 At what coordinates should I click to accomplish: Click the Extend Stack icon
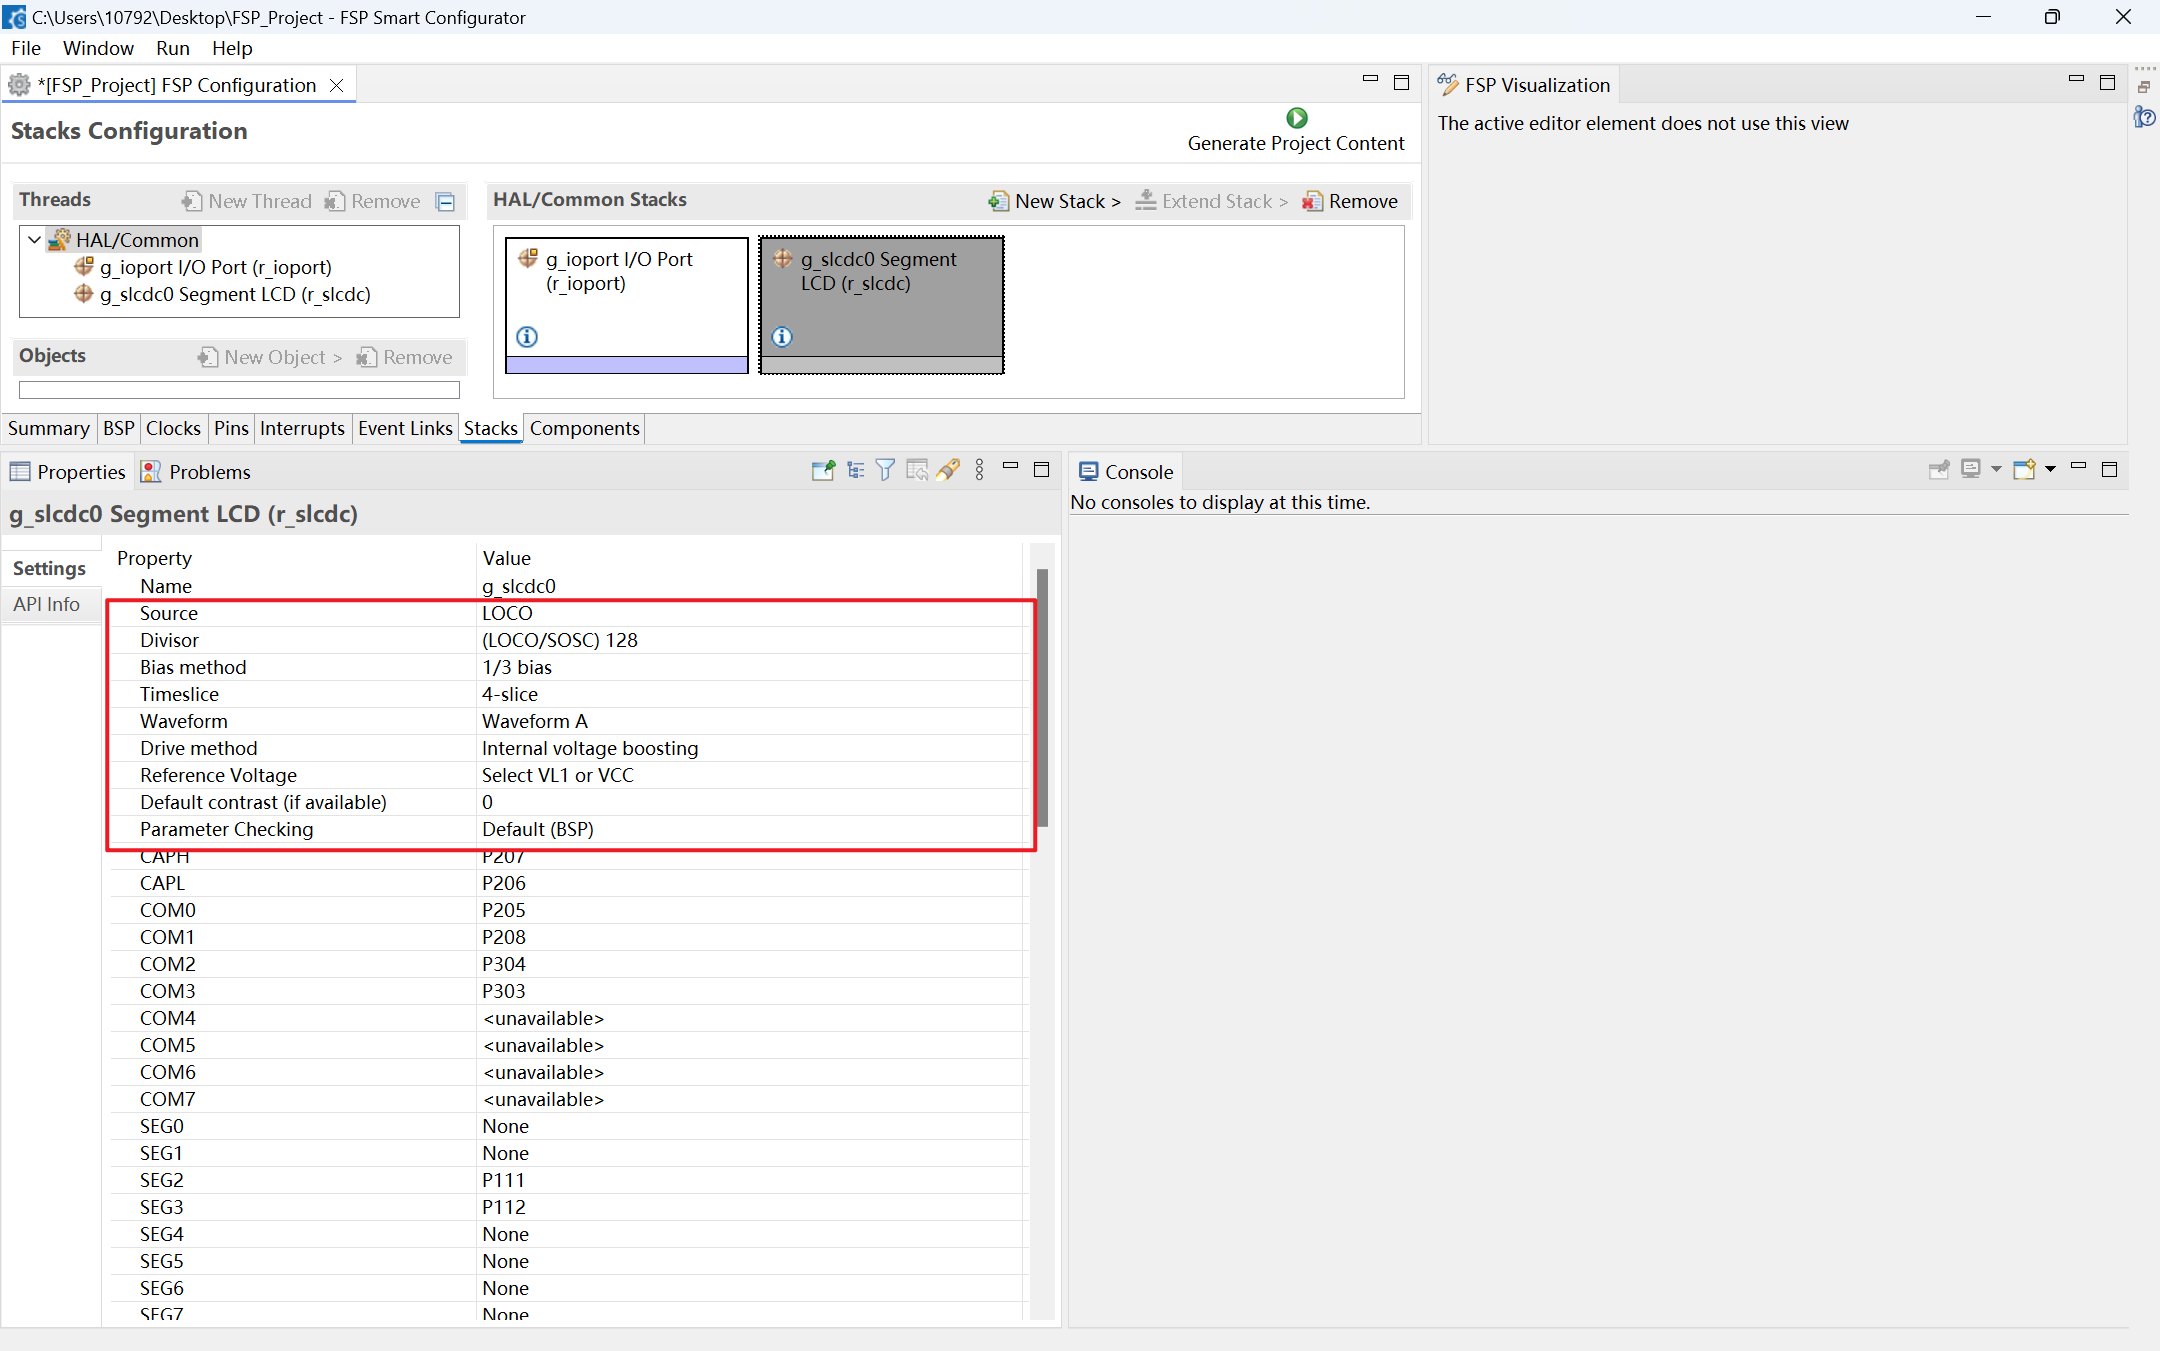(x=1146, y=200)
